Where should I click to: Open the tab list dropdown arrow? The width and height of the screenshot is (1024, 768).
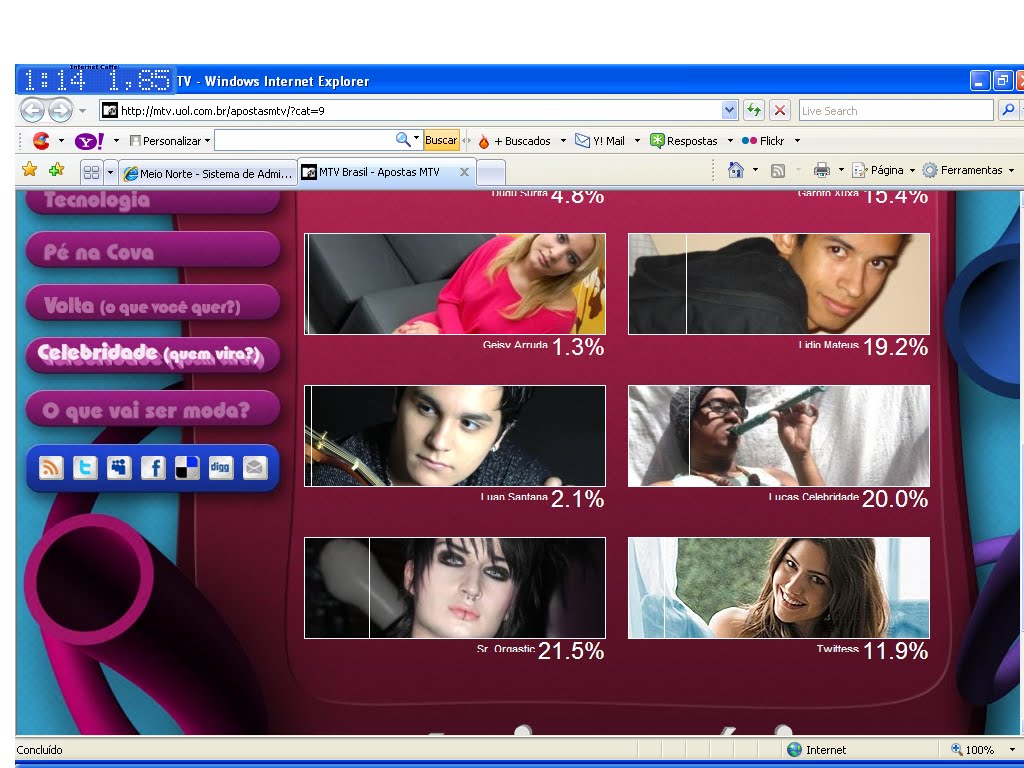click(110, 172)
